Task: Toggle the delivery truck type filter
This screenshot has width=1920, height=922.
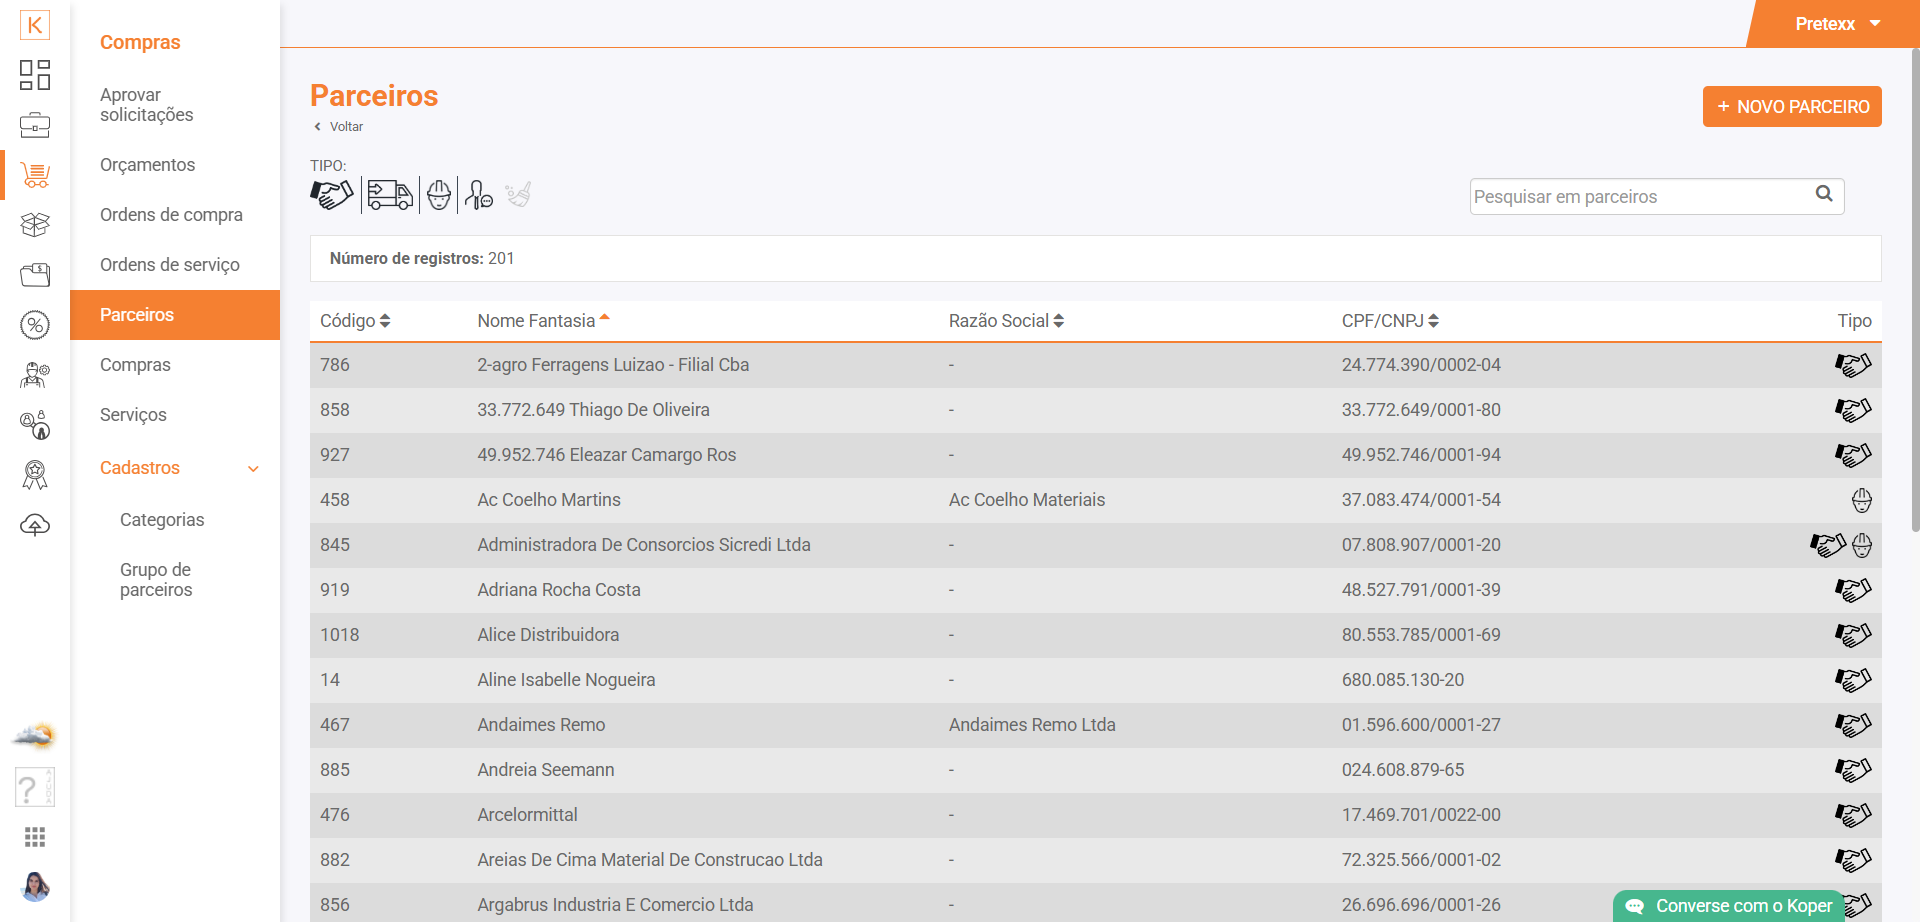Action: click(389, 194)
